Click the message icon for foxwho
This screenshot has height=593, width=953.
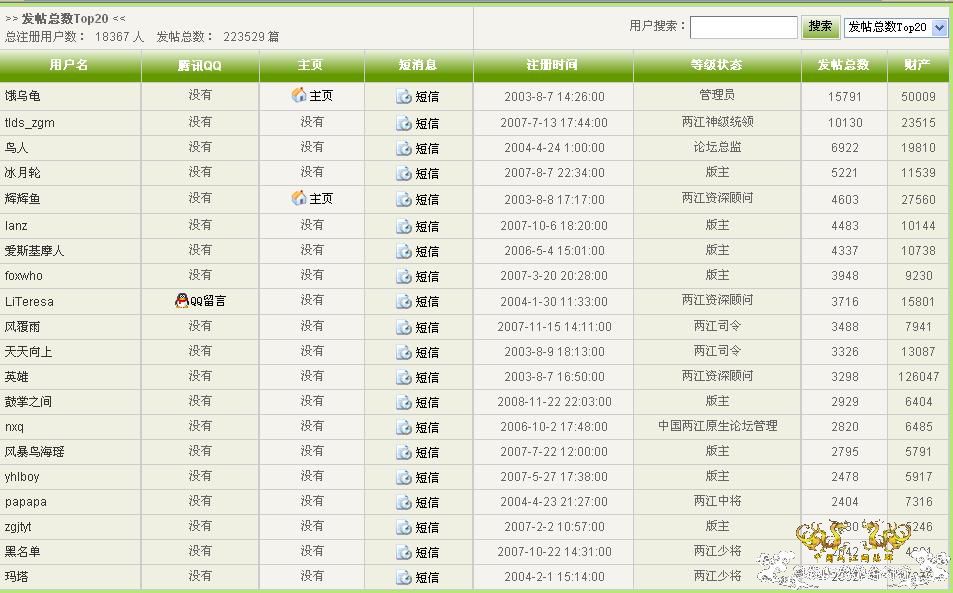coord(404,276)
